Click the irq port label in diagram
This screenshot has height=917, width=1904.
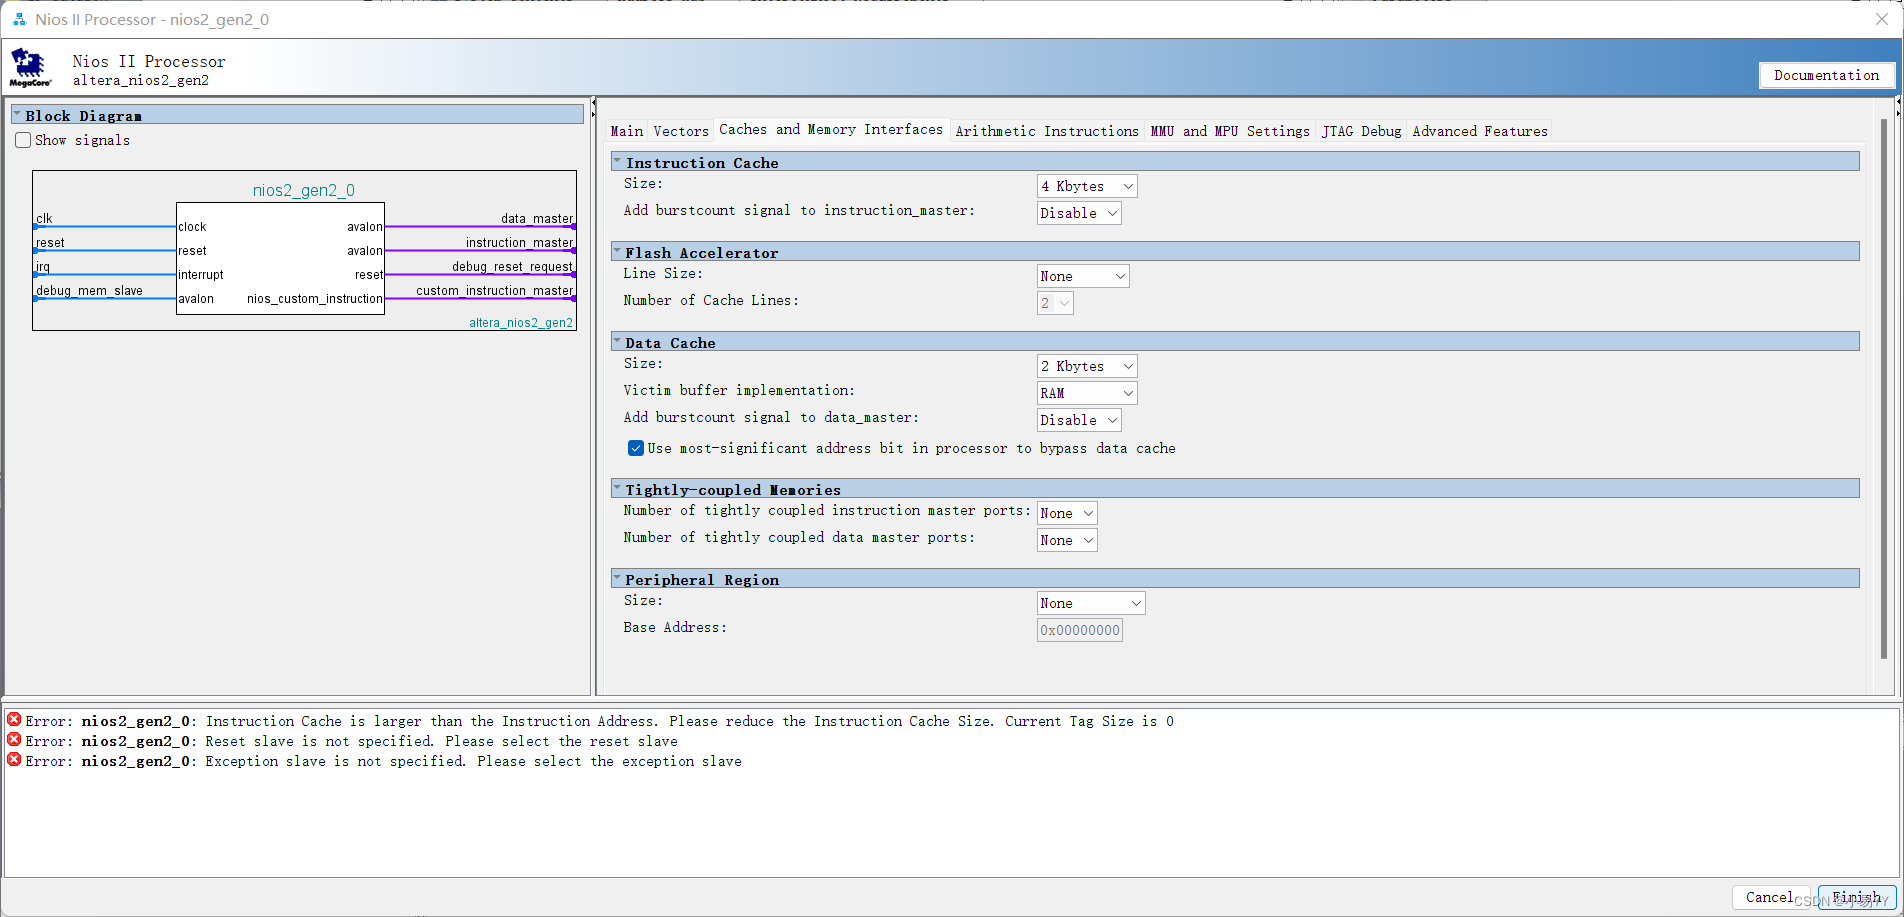point(43,266)
